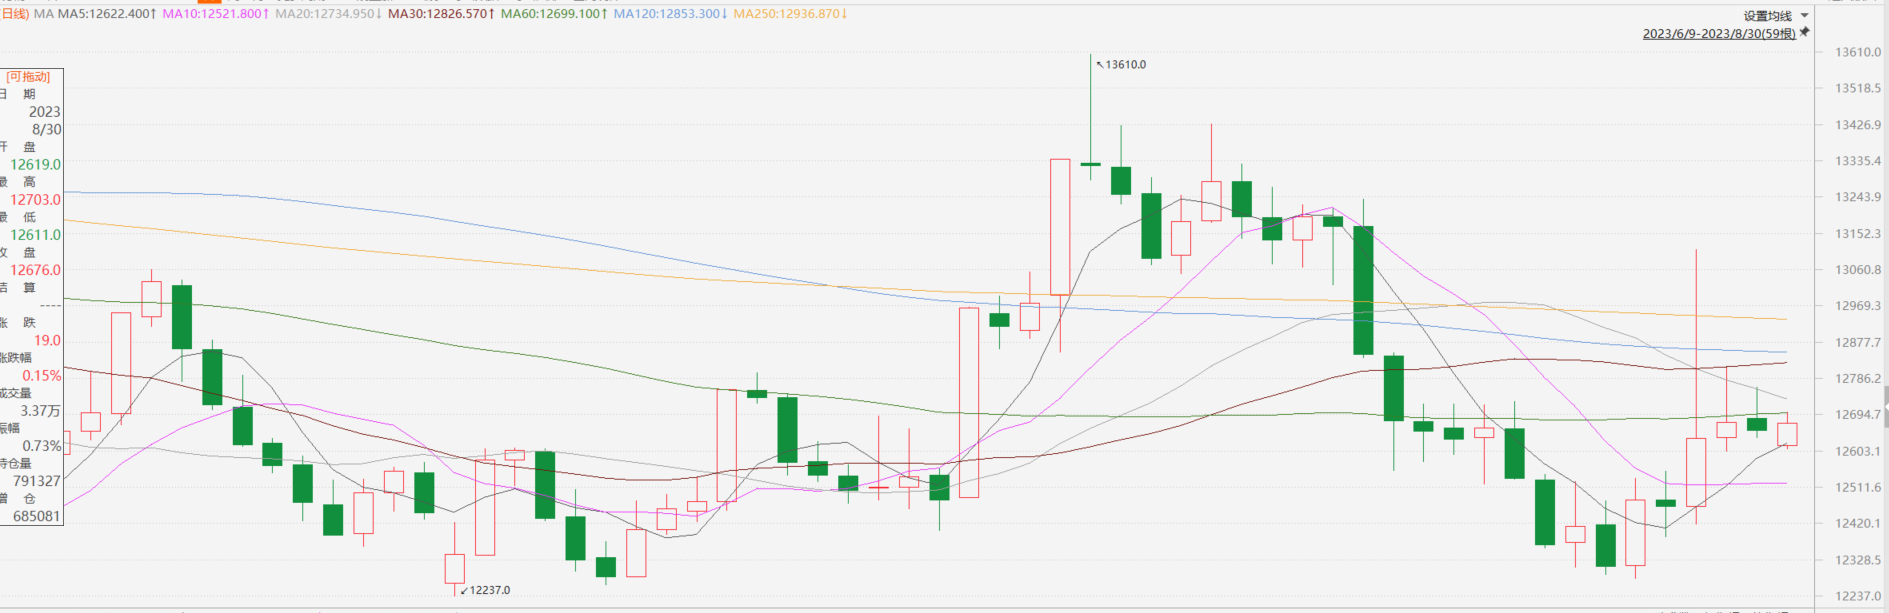This screenshot has width=1889, height=613.
Task: Click the tall red candle below 13610.0 marker's left
Action: 1060,227
